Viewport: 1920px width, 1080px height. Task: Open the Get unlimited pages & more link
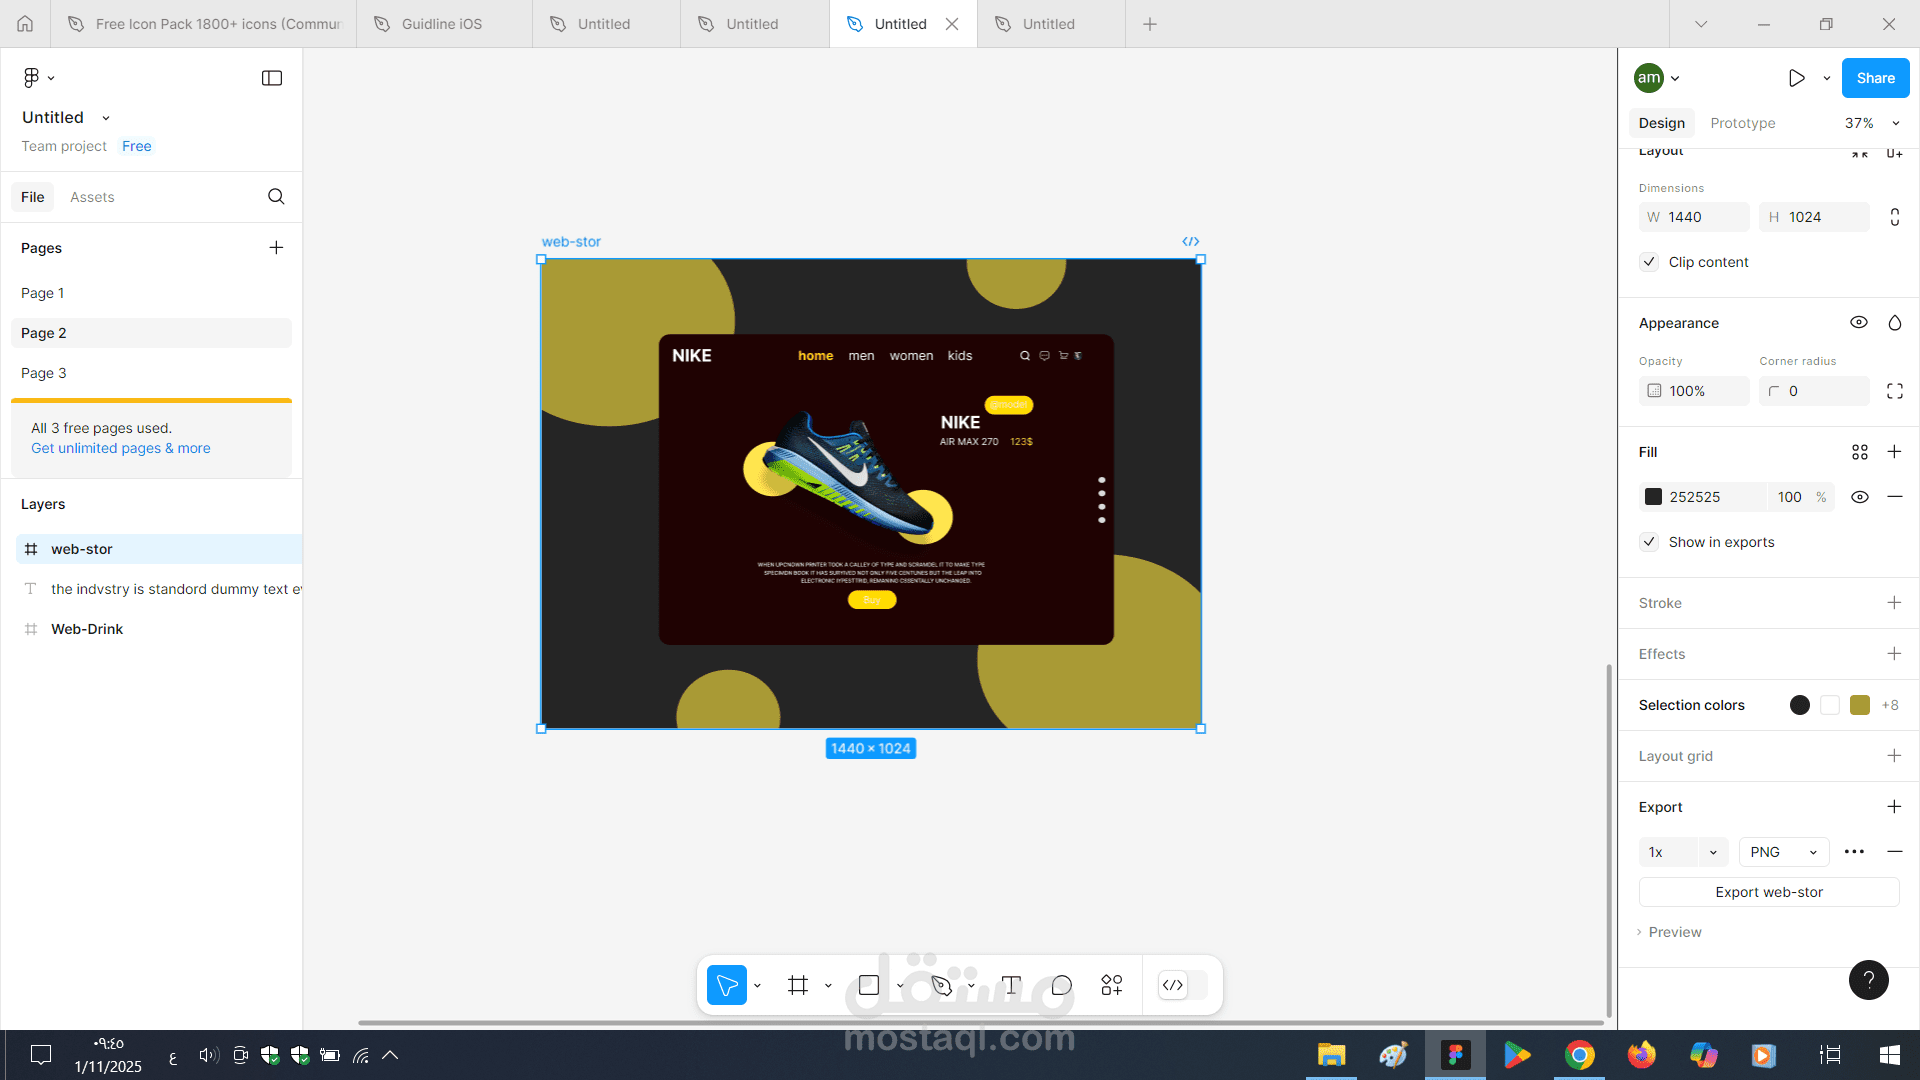121,448
